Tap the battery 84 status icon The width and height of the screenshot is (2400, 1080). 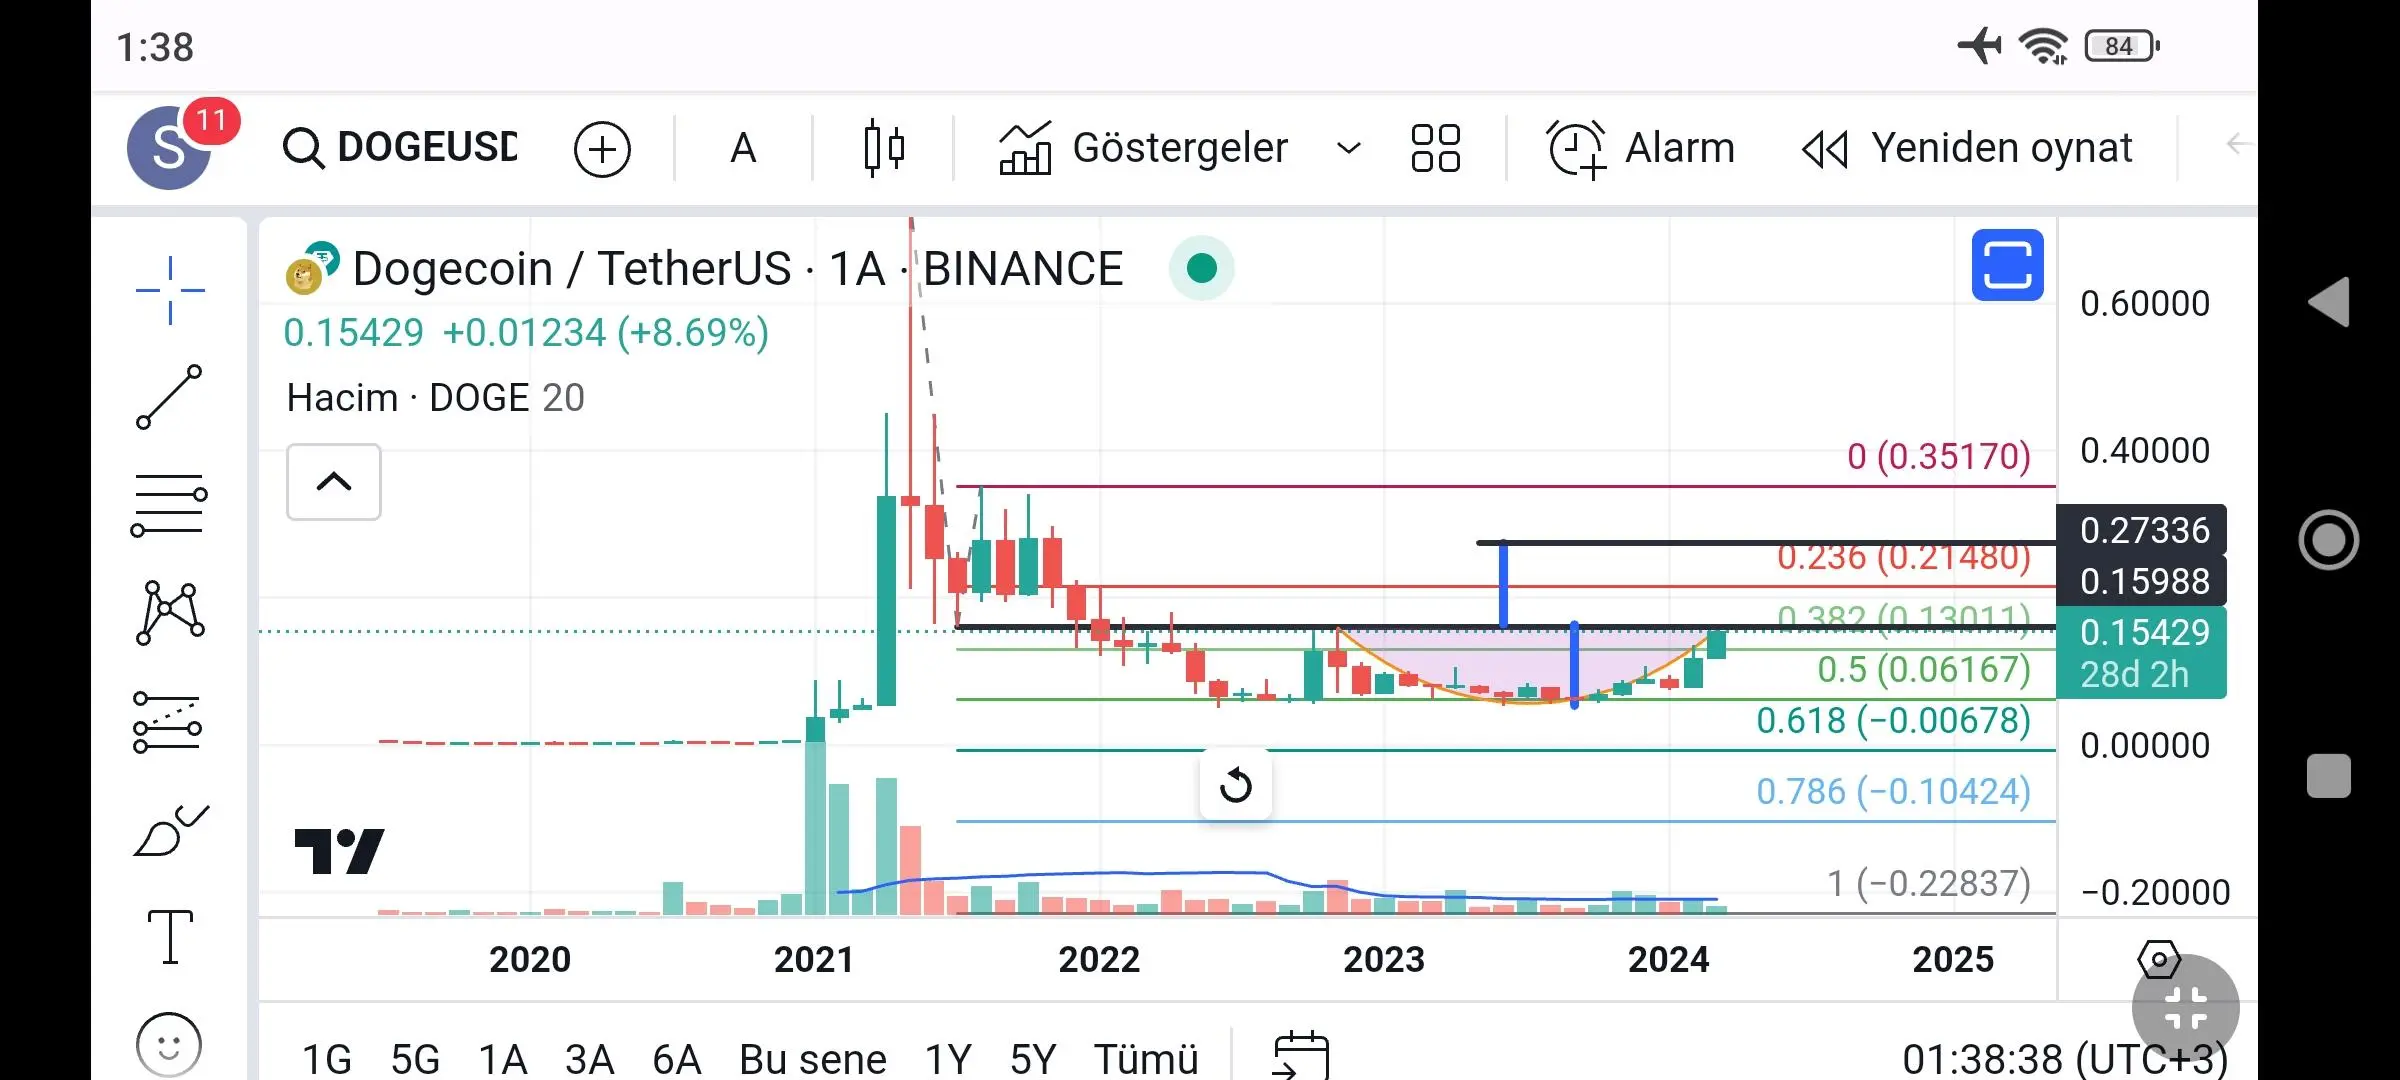coord(2122,46)
